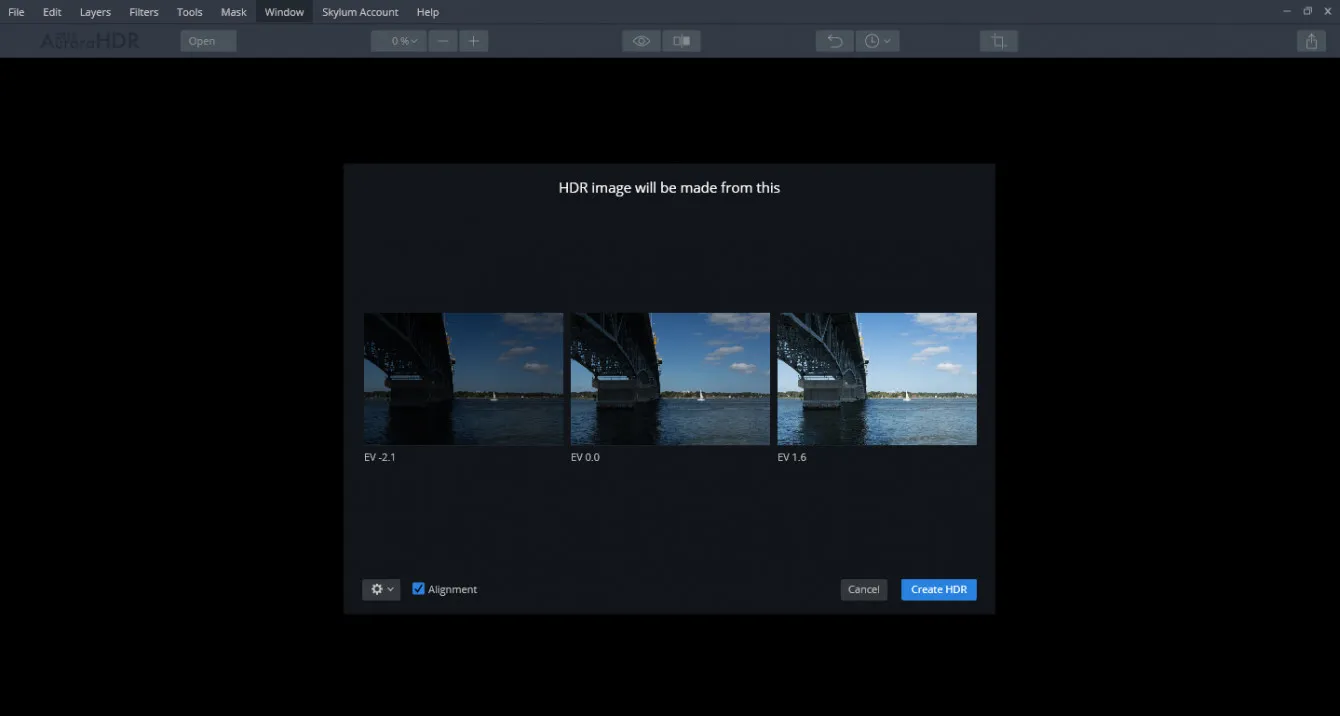The image size is (1340, 716).
Task: Open the Filters menu
Action: (144, 12)
